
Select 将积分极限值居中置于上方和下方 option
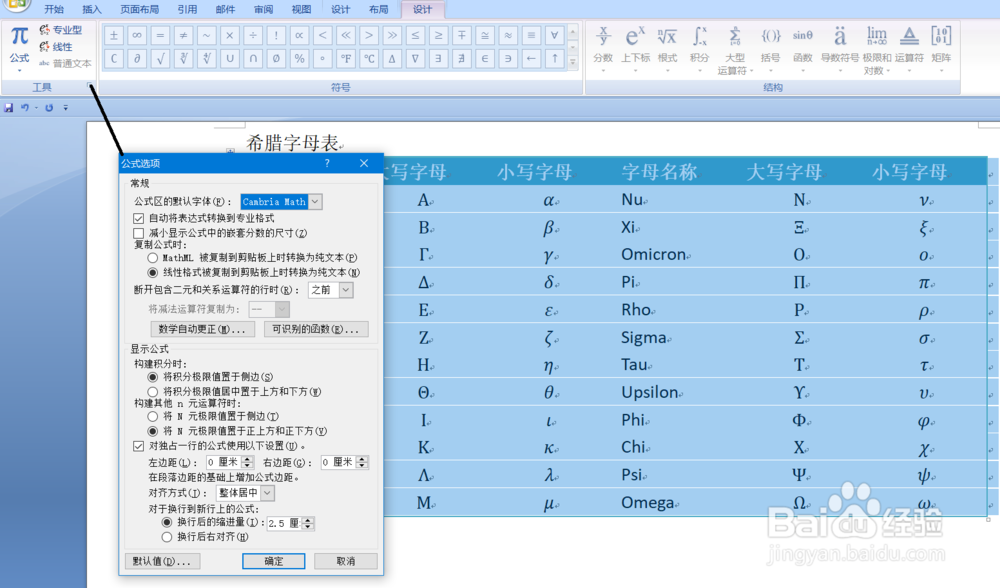click(x=152, y=392)
